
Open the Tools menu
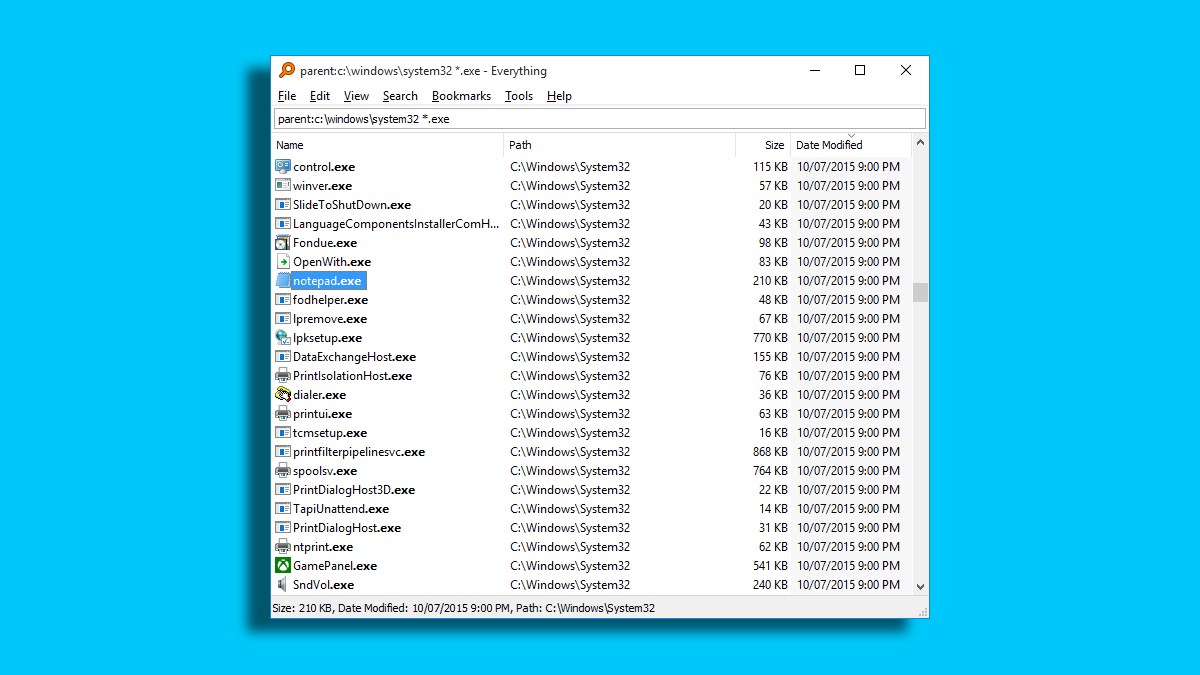[x=519, y=96]
